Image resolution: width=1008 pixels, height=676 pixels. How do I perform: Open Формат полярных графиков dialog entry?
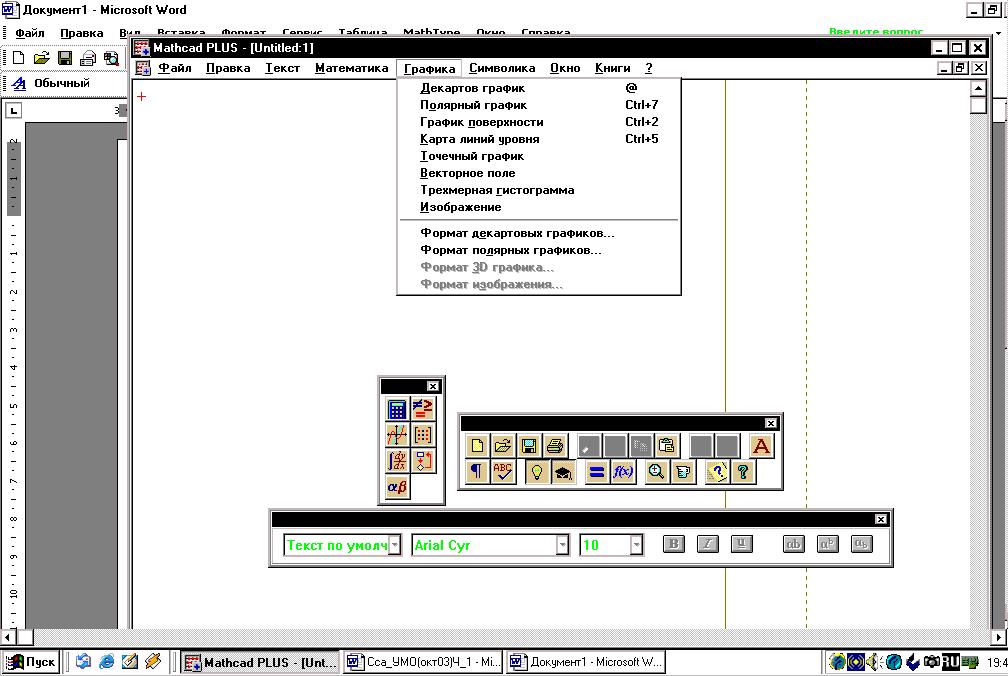[539, 250]
